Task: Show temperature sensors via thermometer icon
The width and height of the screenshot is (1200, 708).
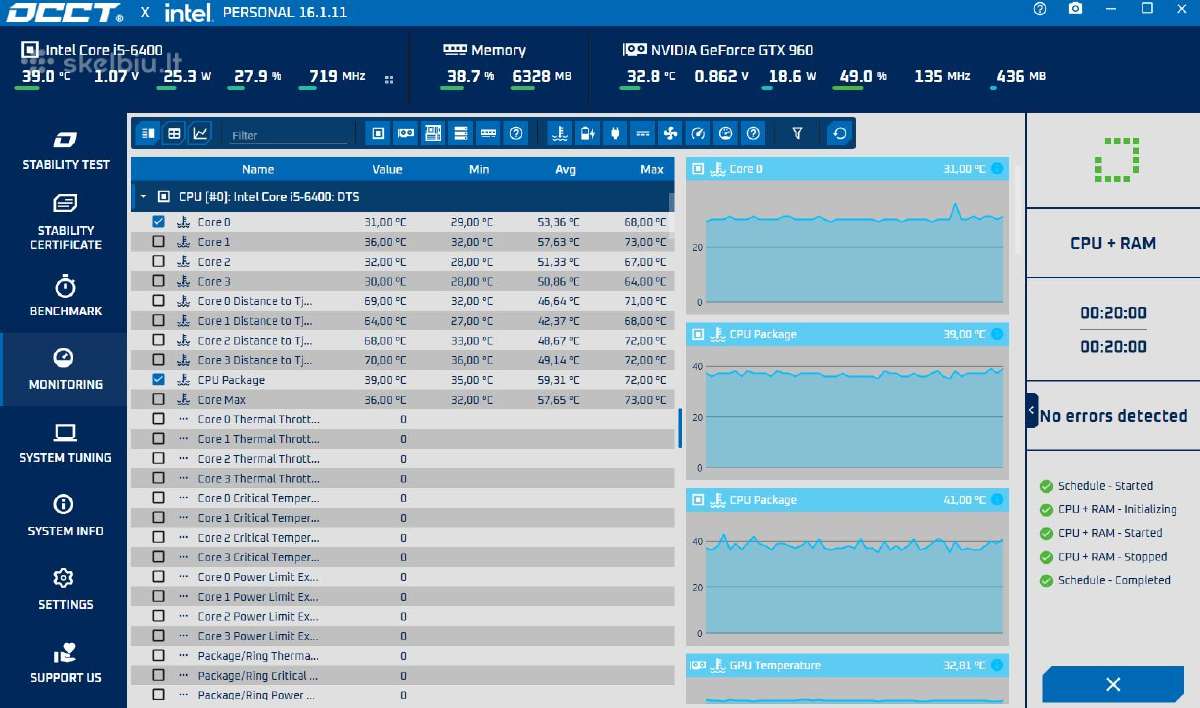Action: 560,133
